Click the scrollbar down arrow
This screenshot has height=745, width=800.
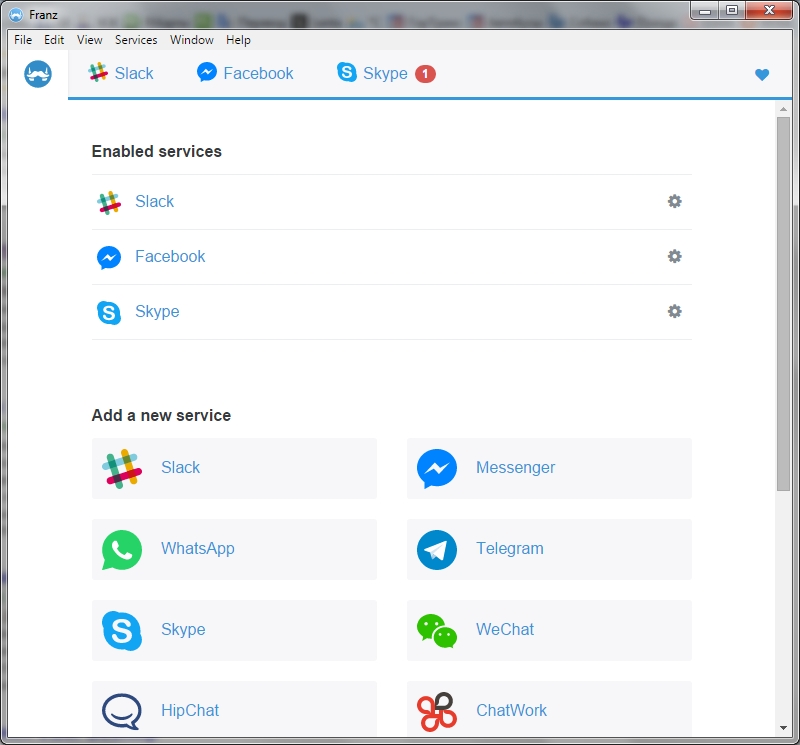point(783,728)
